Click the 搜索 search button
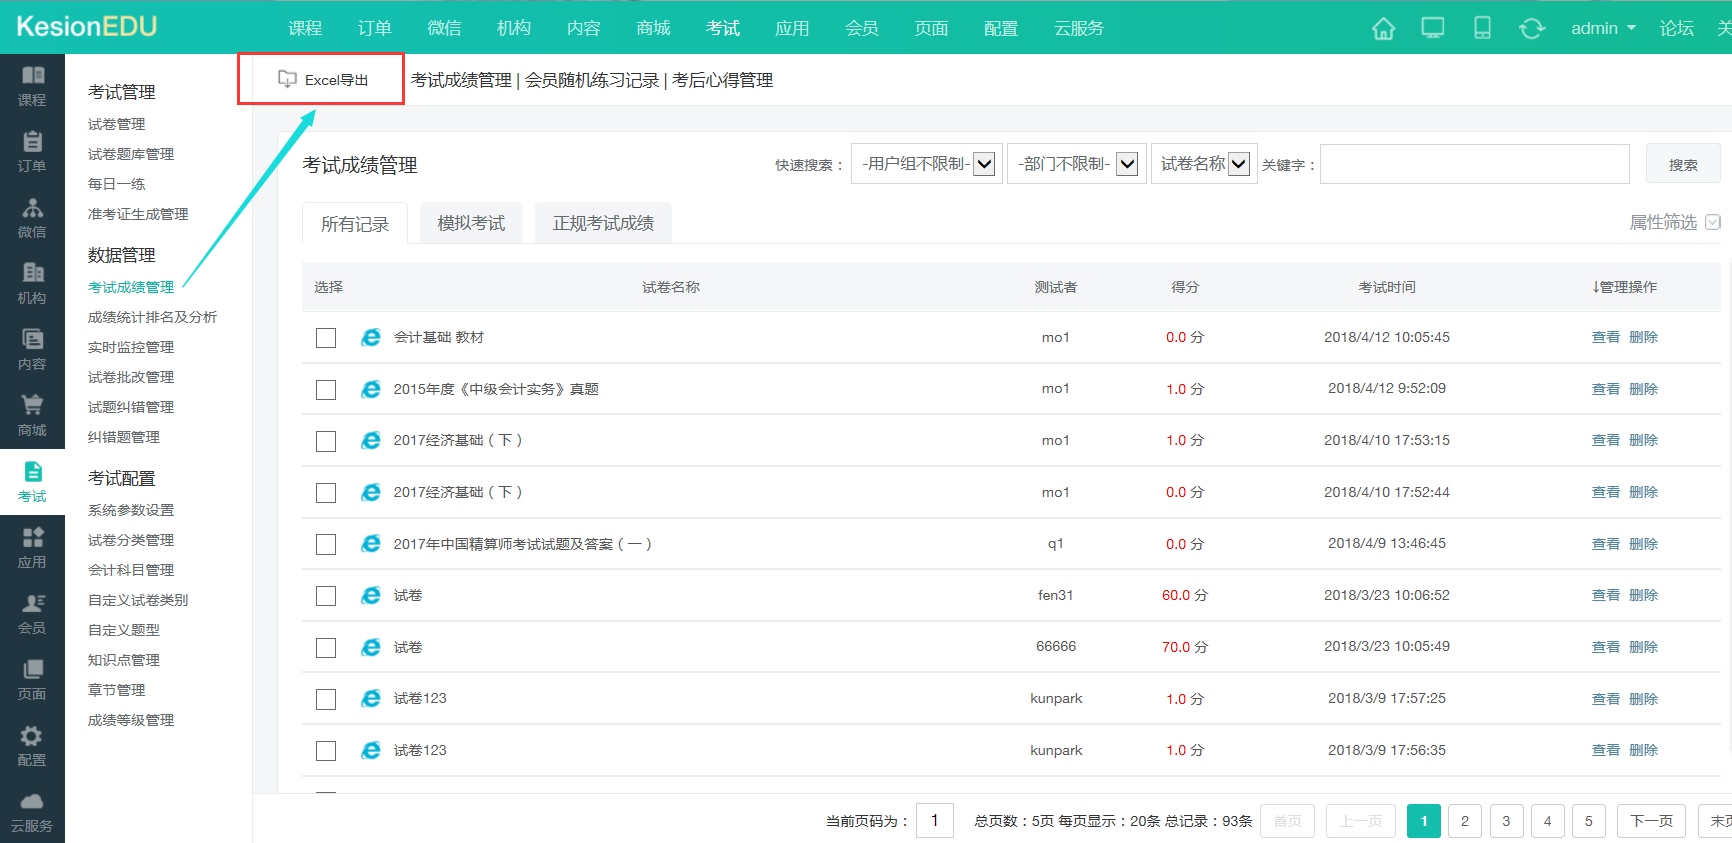 [x=1682, y=164]
